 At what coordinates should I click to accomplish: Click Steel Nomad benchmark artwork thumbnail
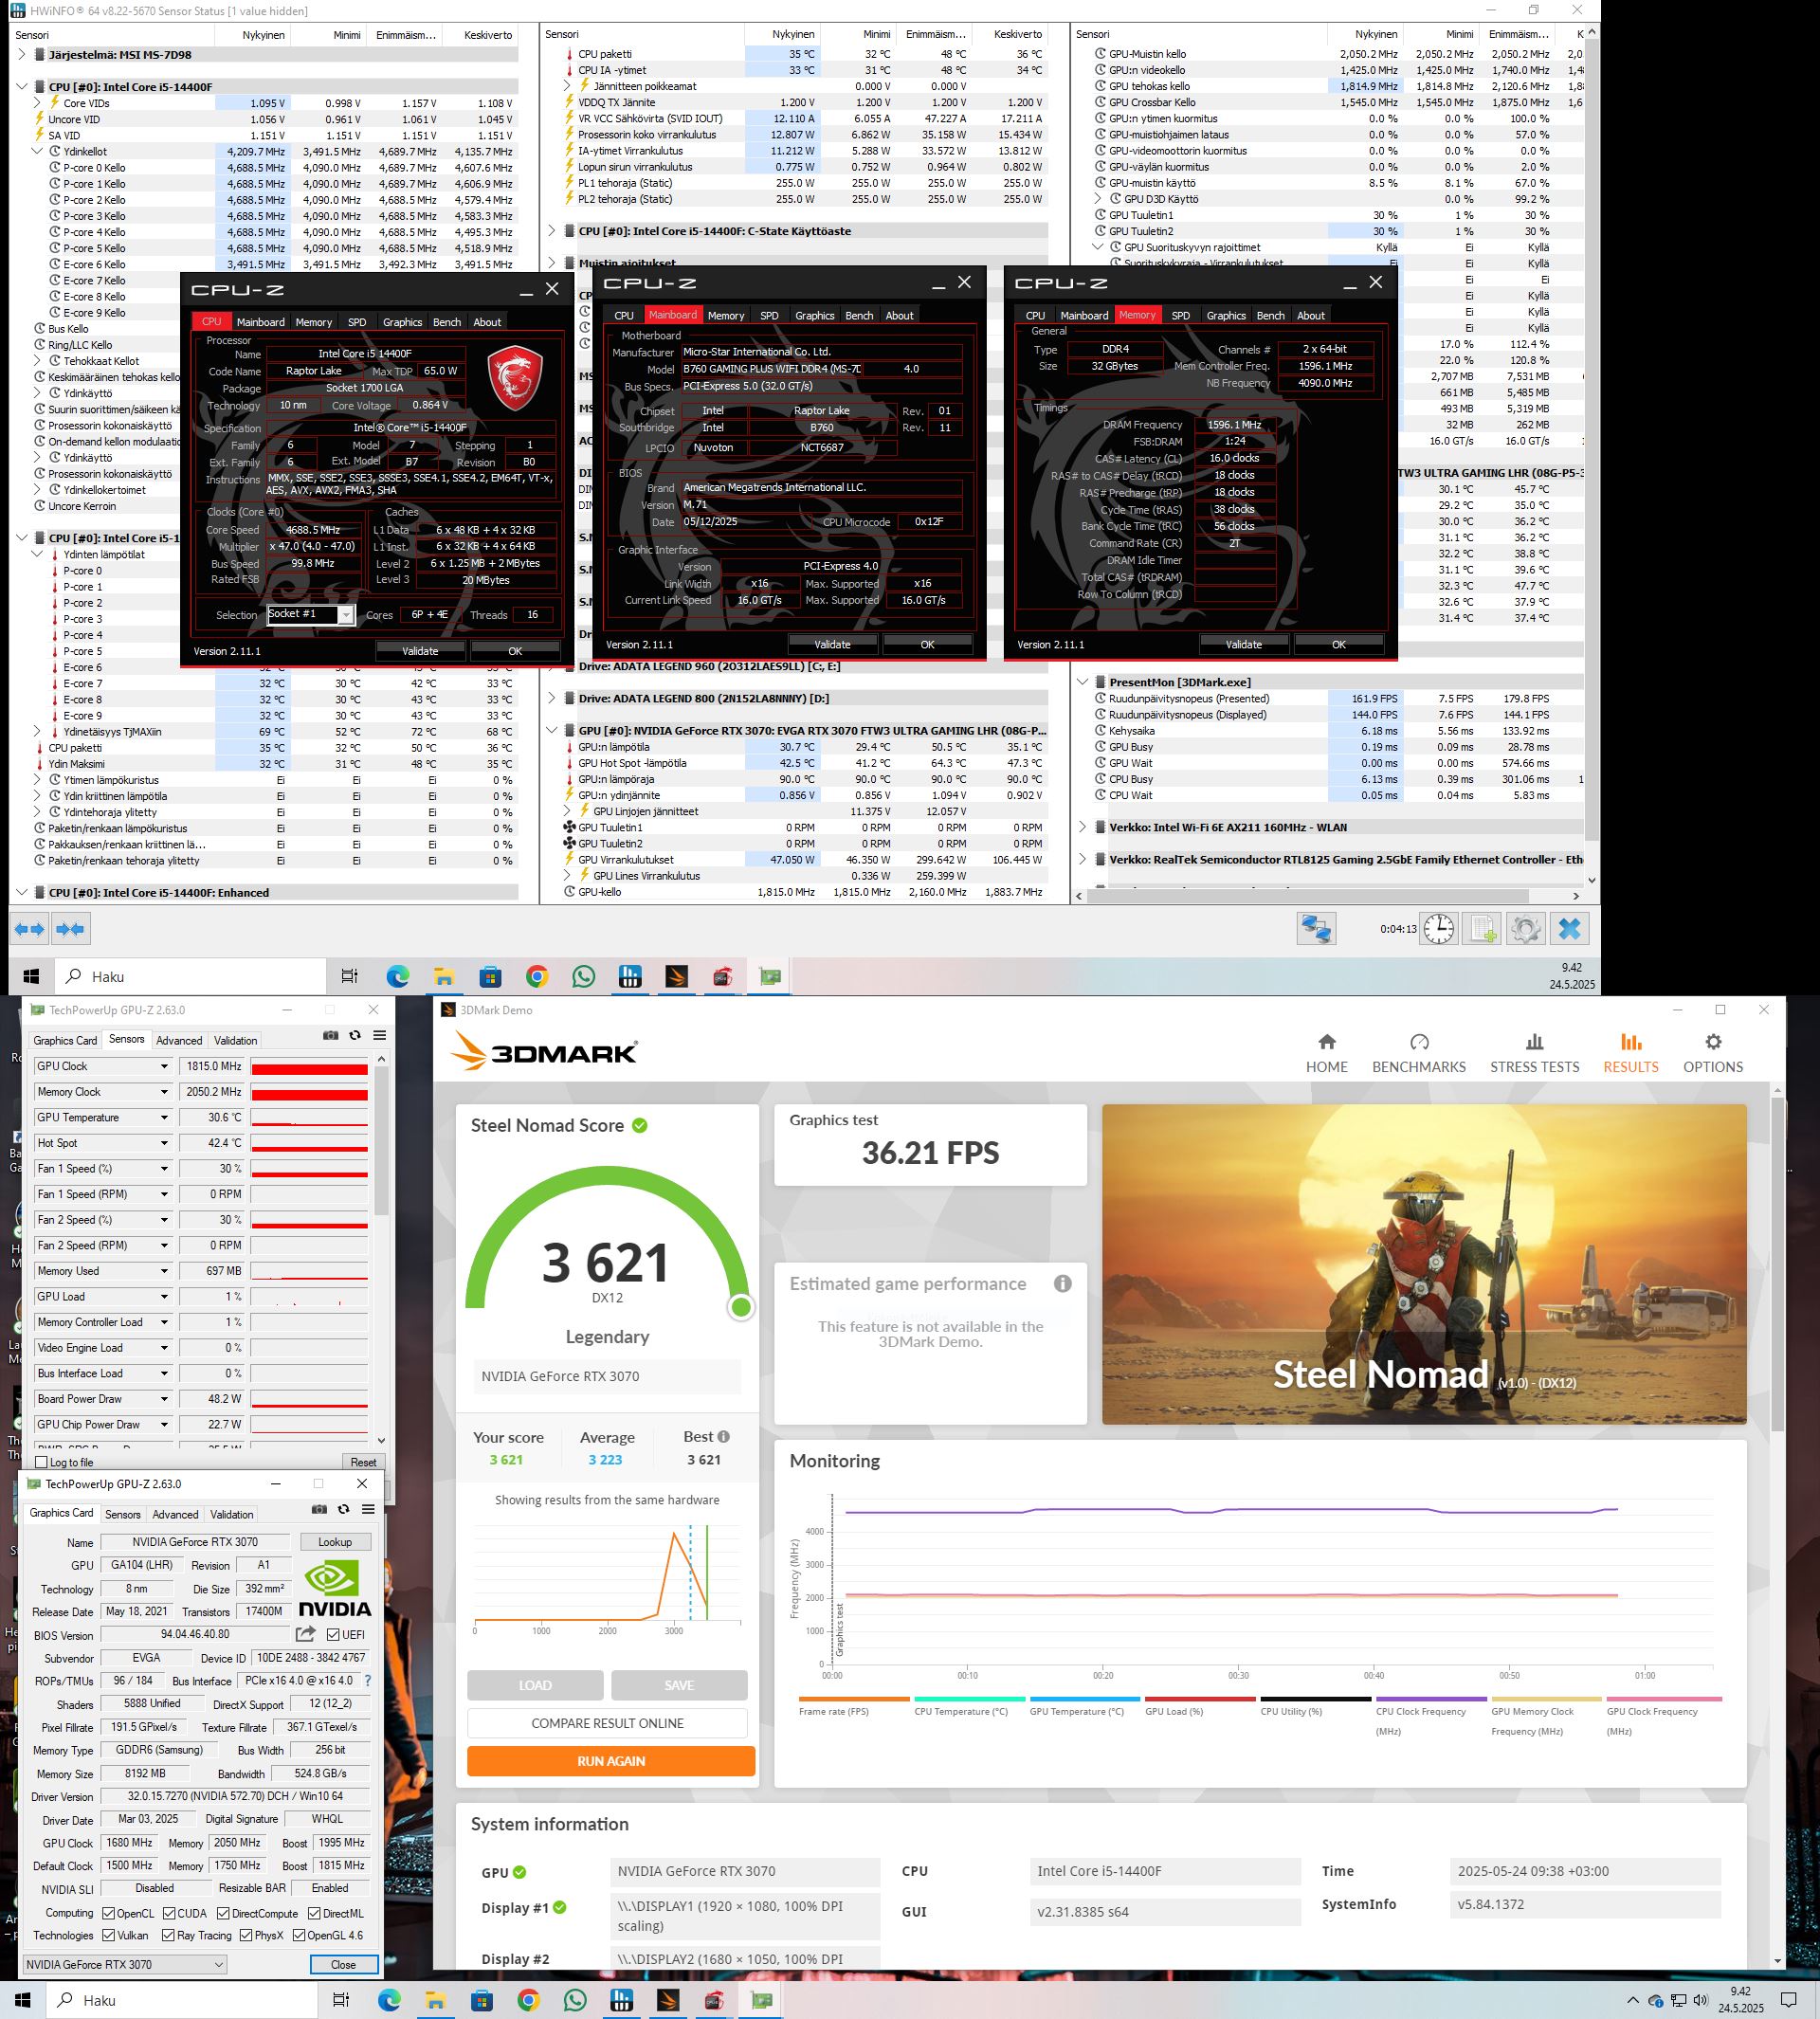coord(1424,1263)
